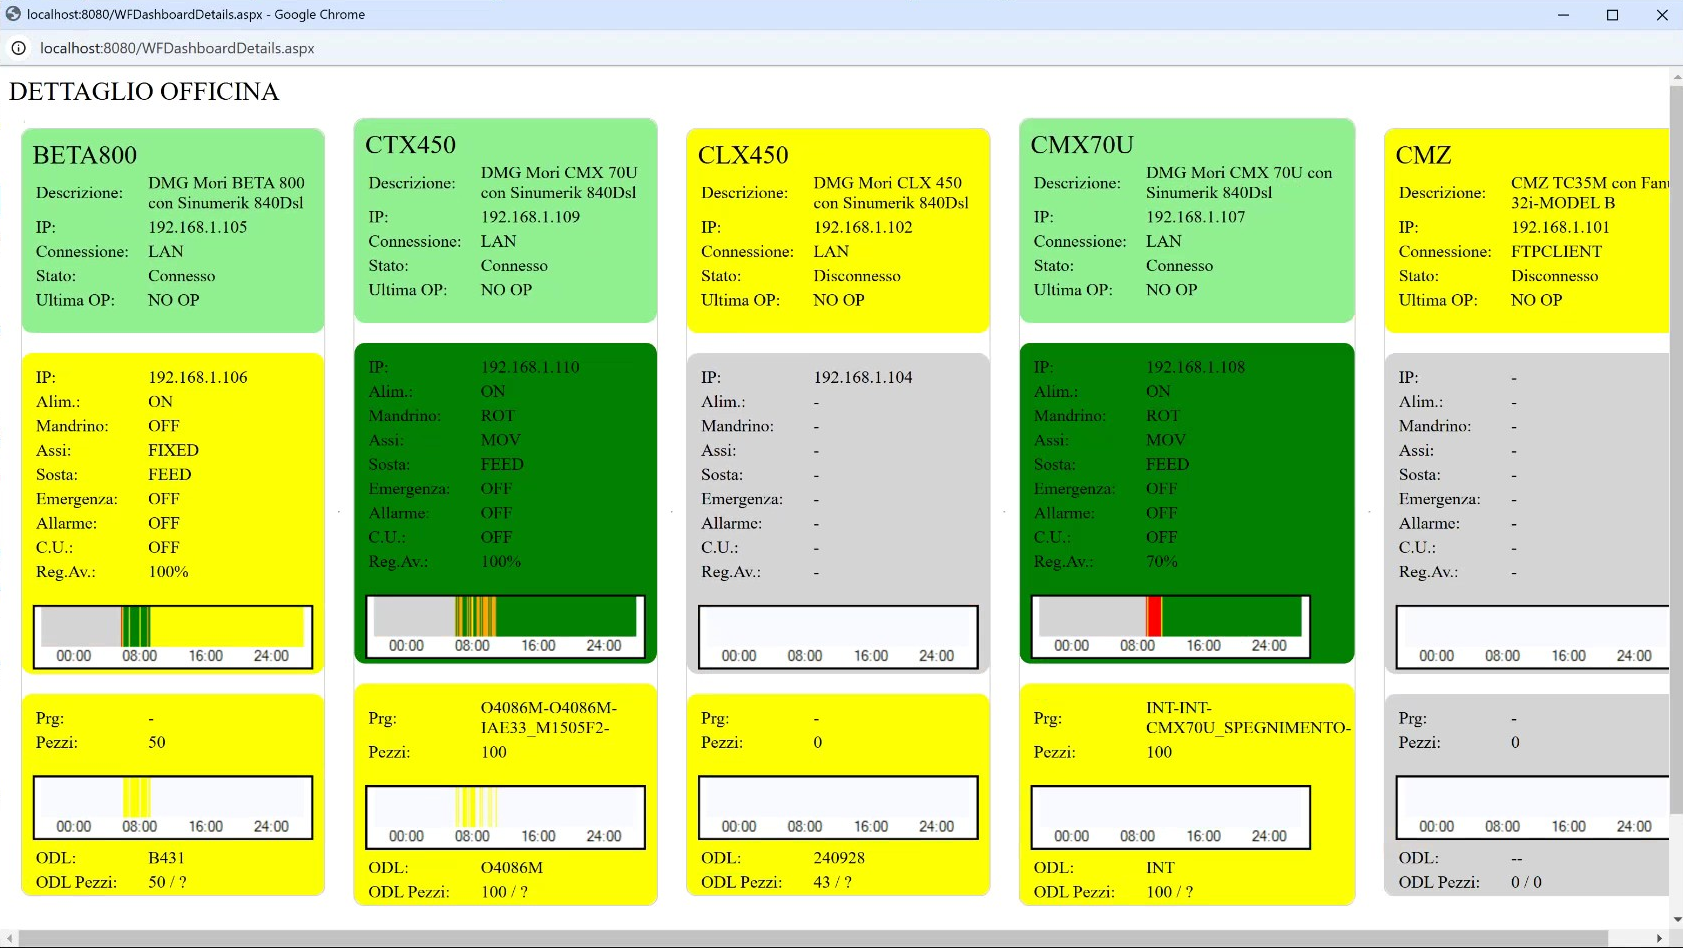Click the vertical scrollbar down arrow
The width and height of the screenshot is (1683, 948).
click(x=1676, y=920)
